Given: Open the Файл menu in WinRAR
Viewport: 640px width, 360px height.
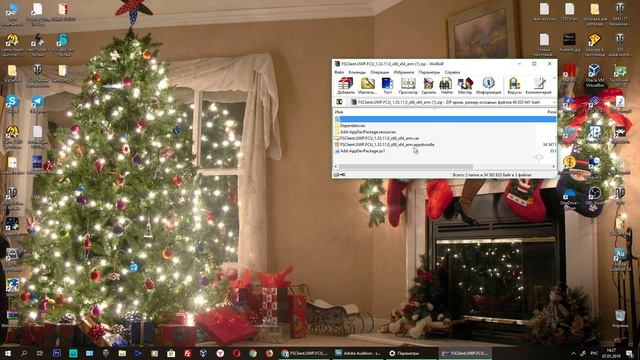Looking at the screenshot, I should pos(339,72).
